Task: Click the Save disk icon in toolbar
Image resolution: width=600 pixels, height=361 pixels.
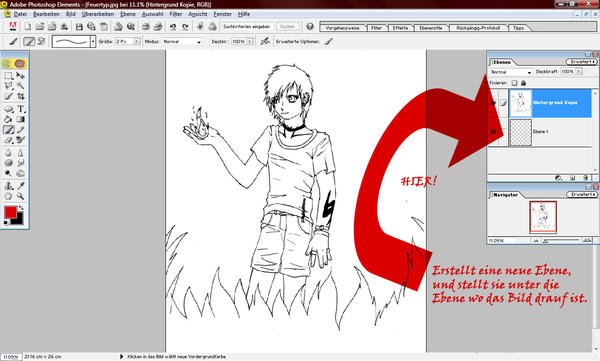Action: (79, 27)
